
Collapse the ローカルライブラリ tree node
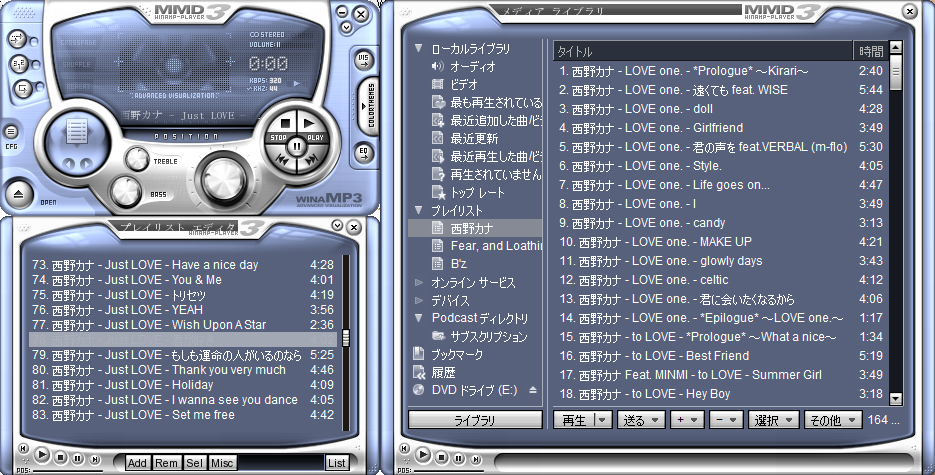[419, 48]
